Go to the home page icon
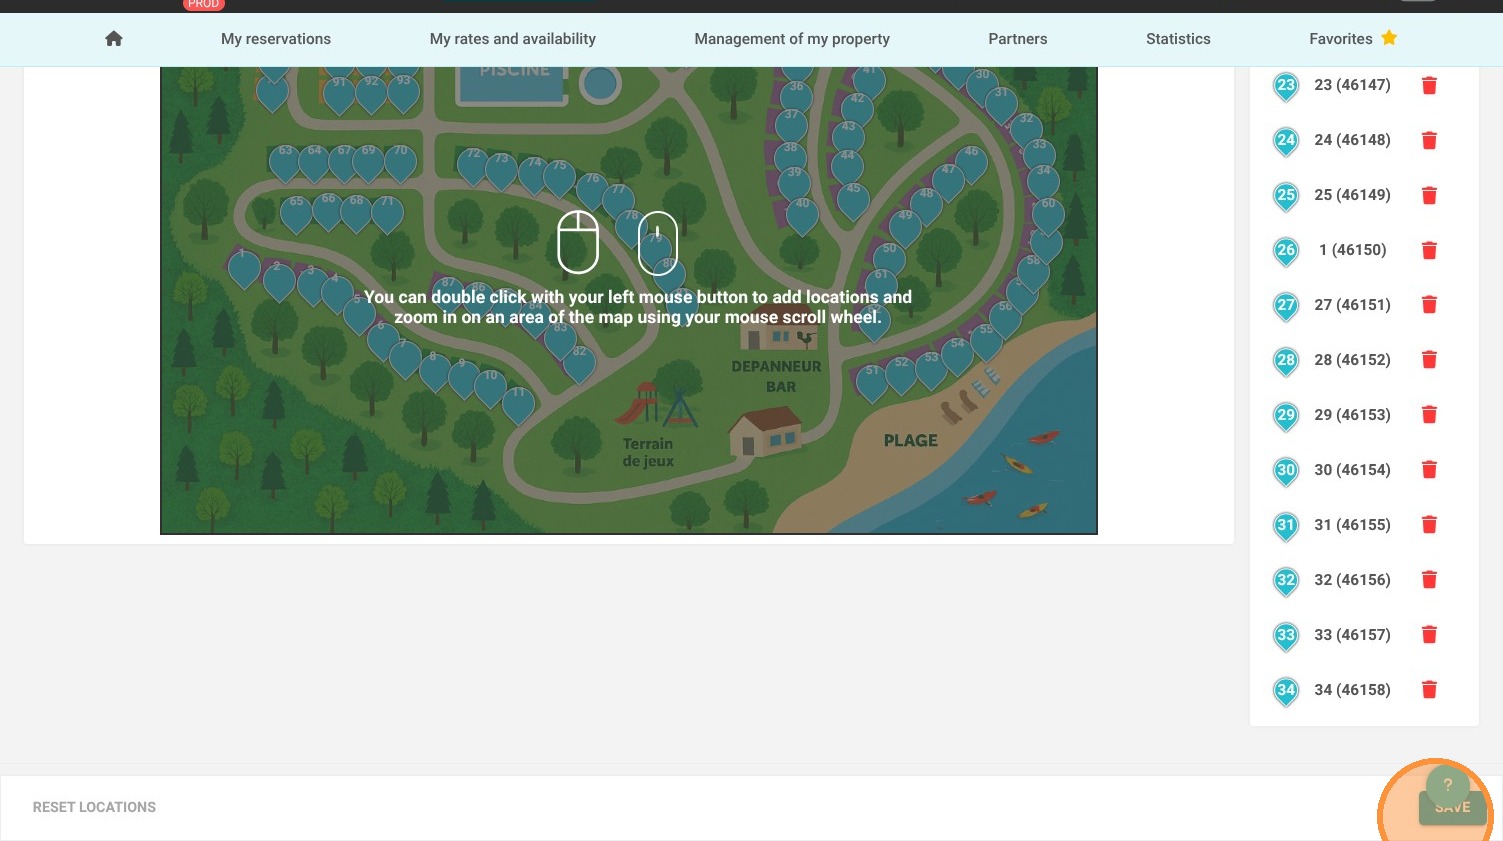The image size is (1503, 841). point(114,39)
